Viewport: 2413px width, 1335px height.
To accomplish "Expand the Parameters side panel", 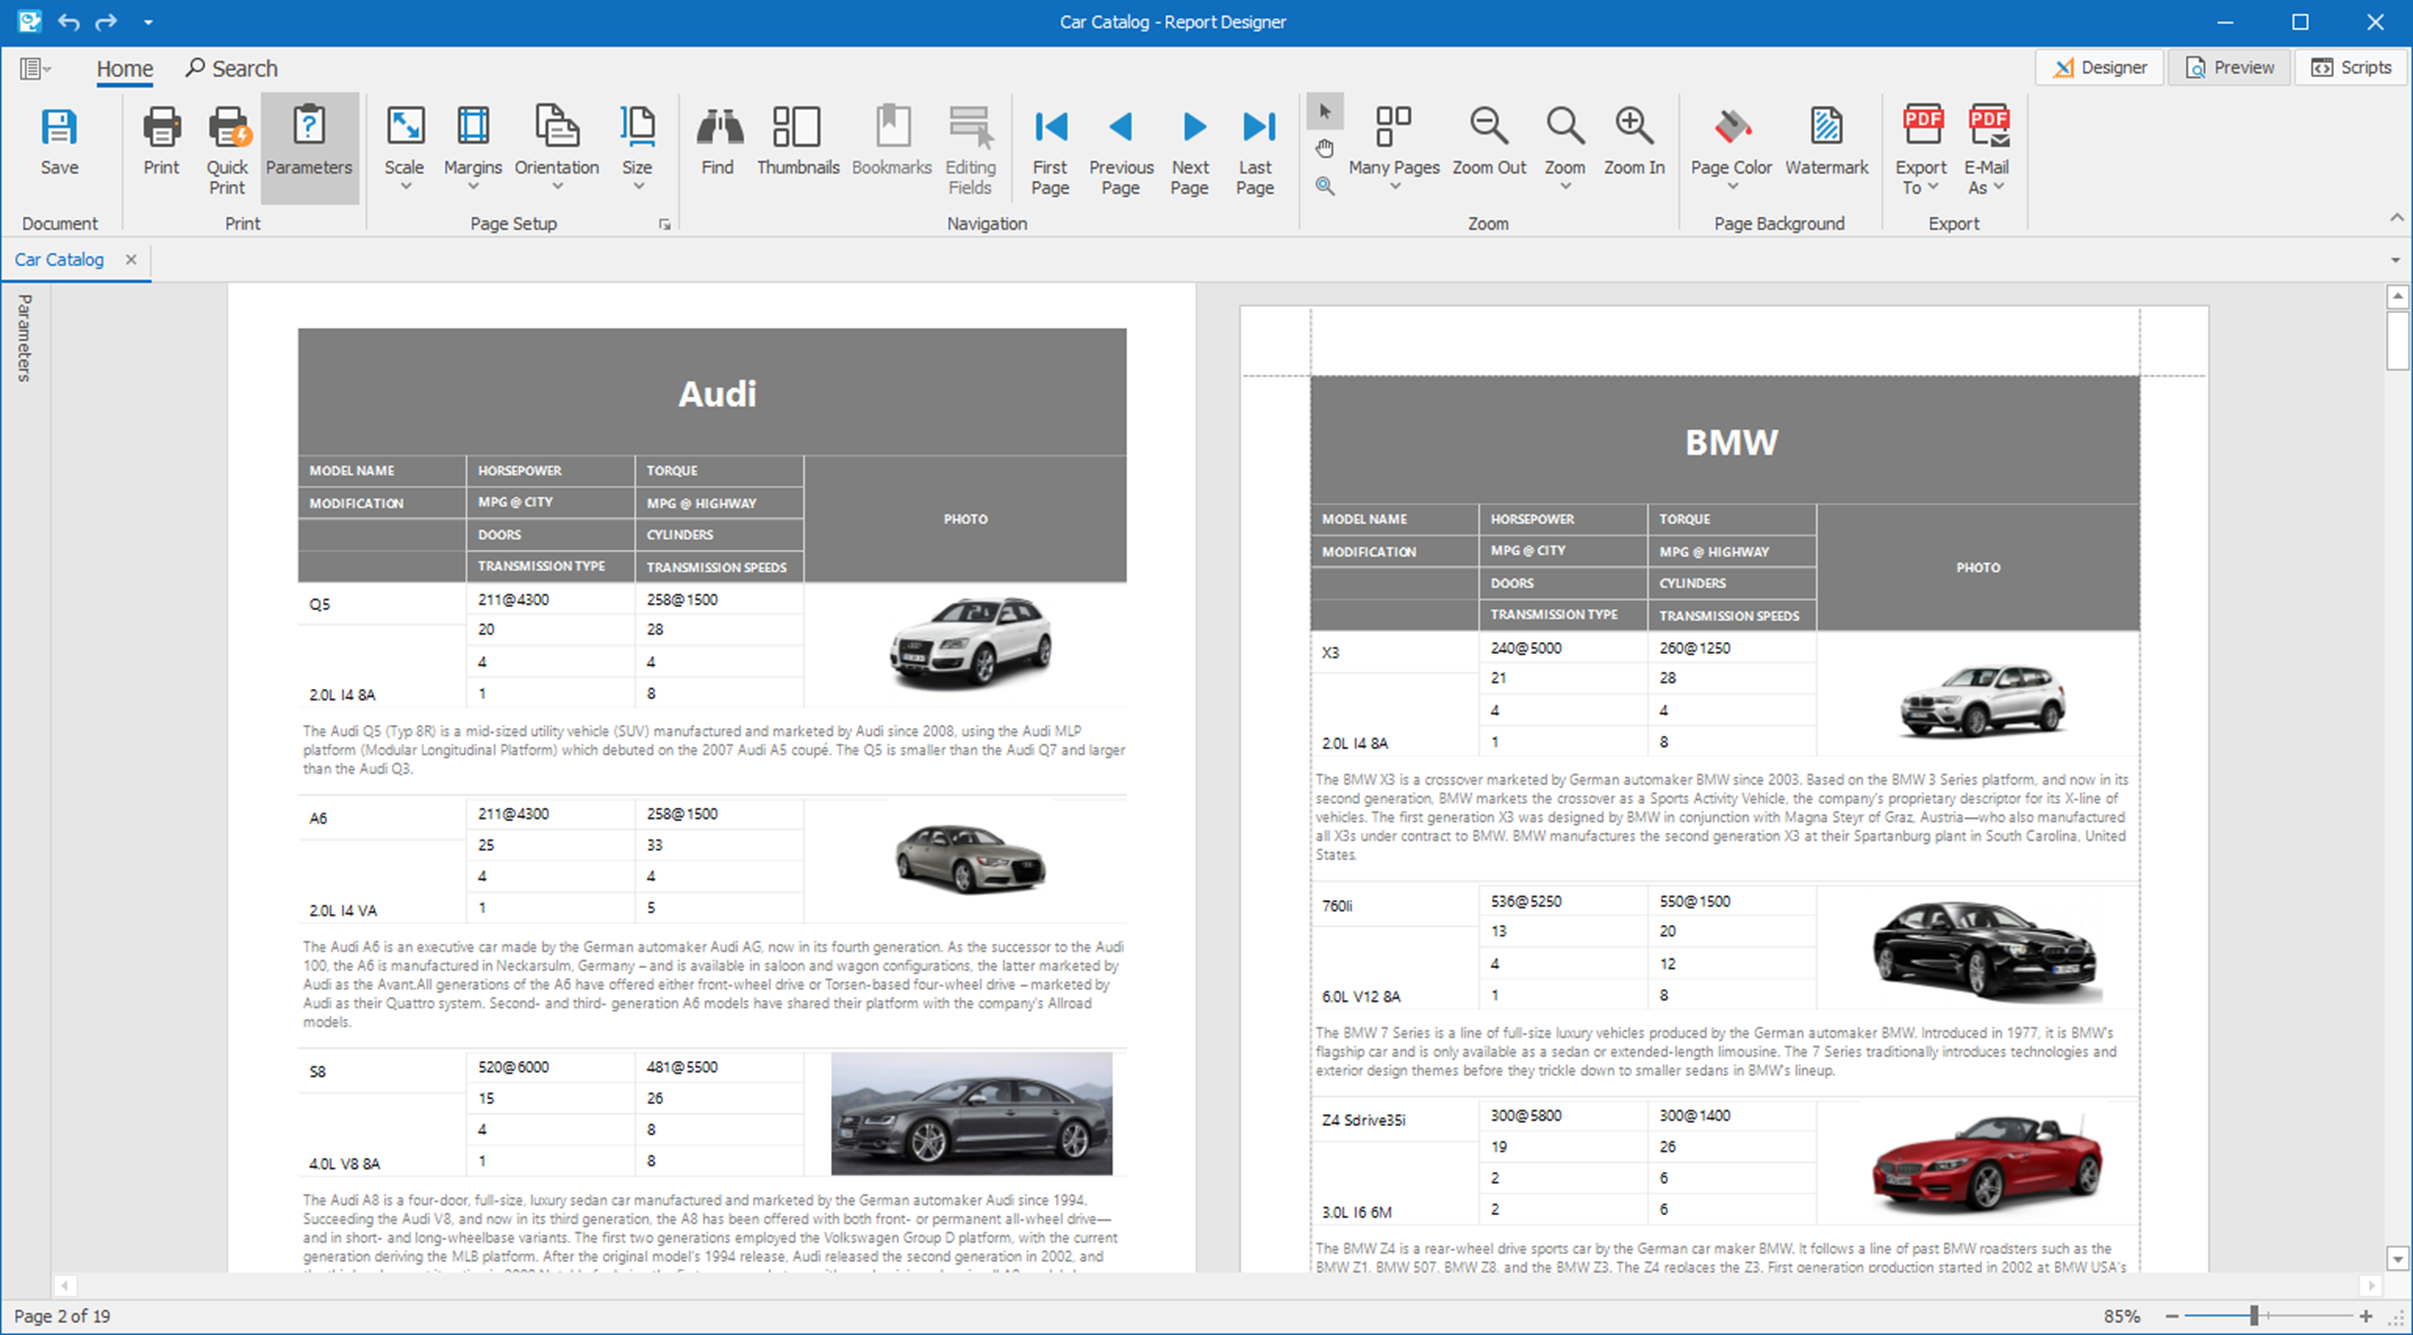I will click(25, 338).
